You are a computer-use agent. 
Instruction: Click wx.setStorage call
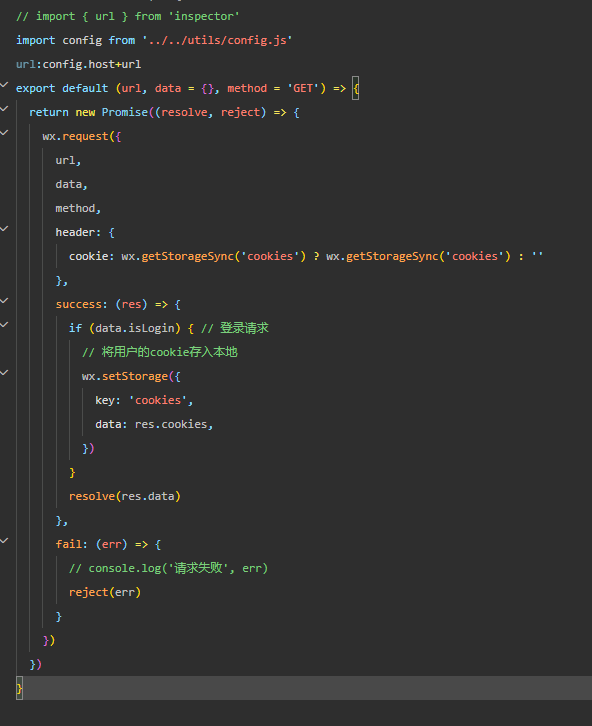(125, 376)
